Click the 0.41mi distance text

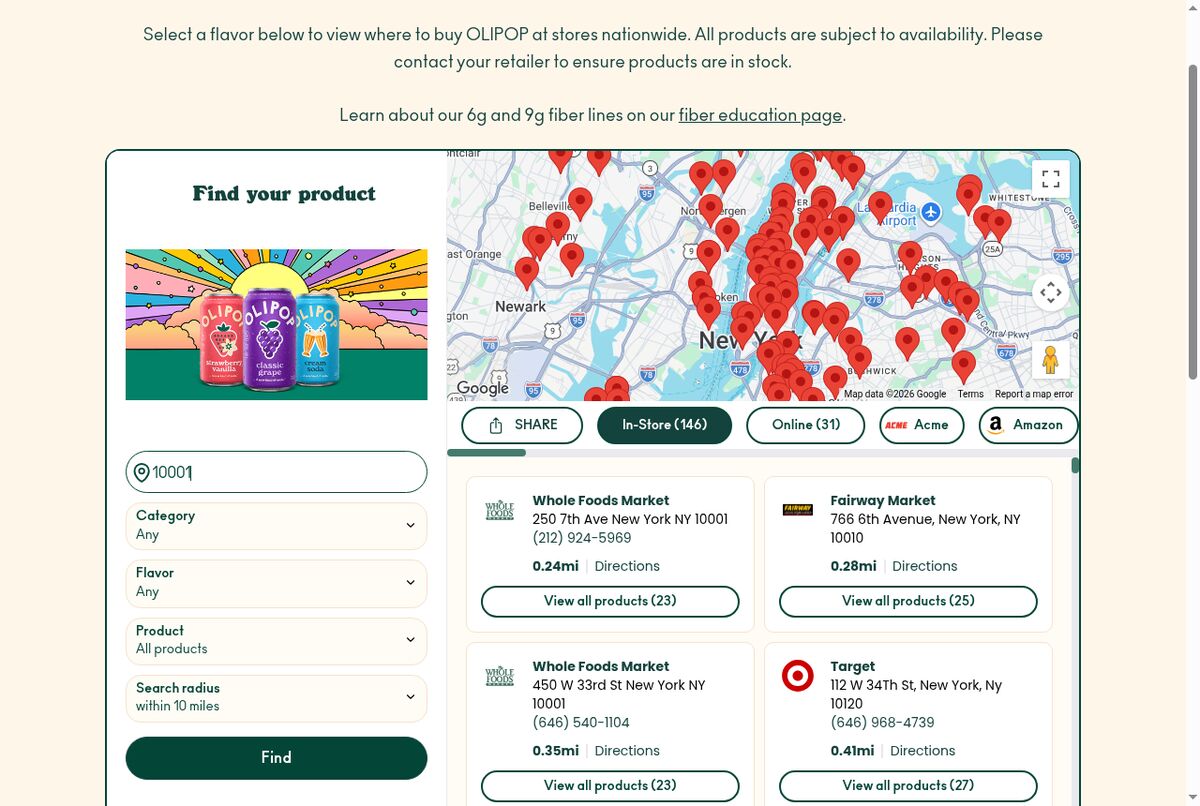(x=852, y=751)
